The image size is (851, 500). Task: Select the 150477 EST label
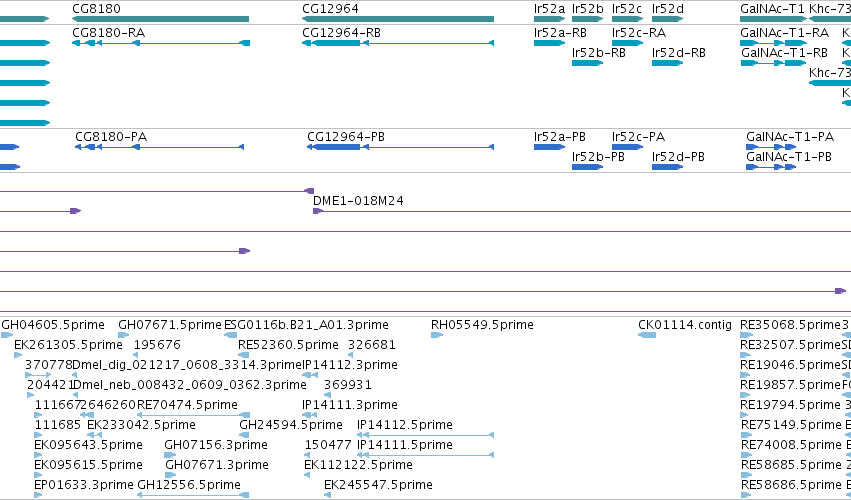click(x=328, y=445)
